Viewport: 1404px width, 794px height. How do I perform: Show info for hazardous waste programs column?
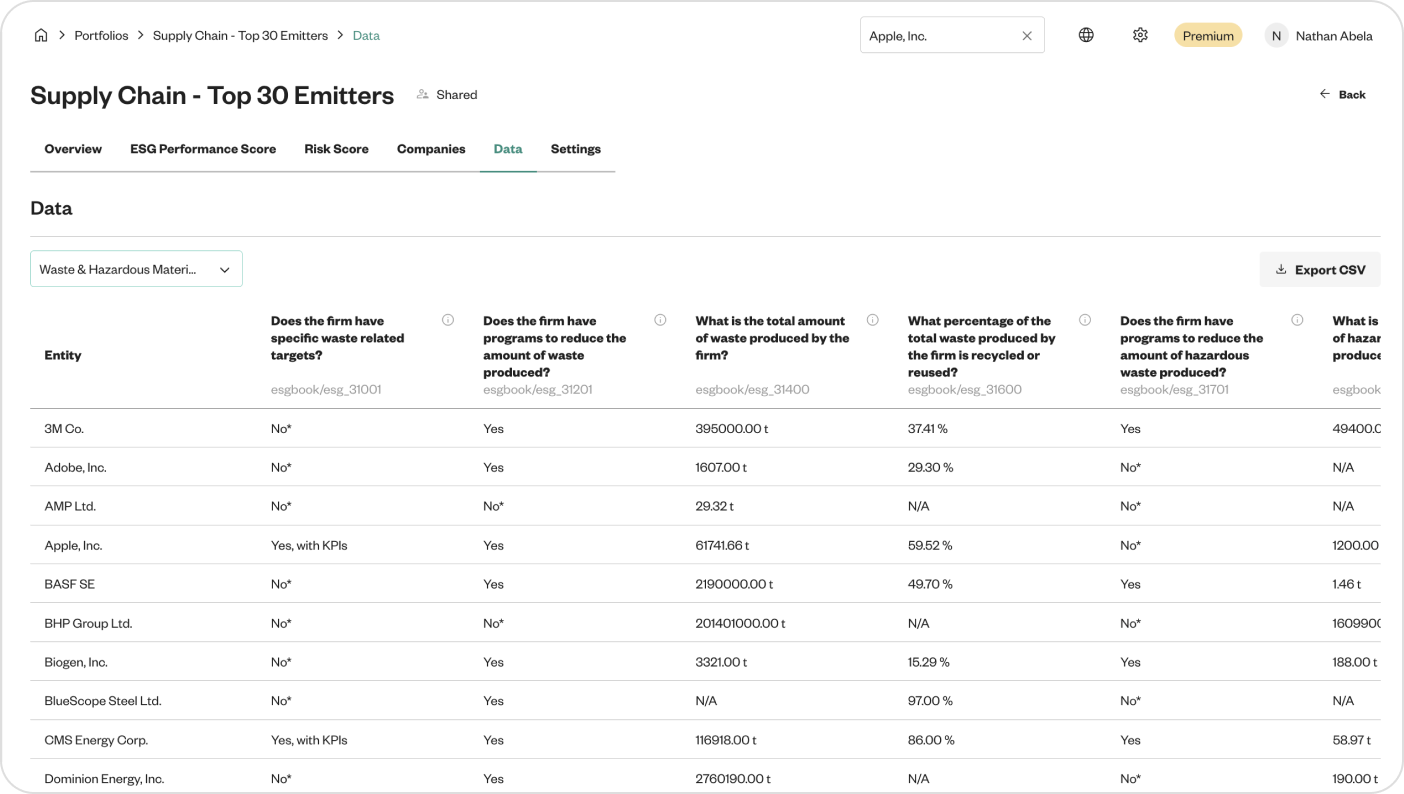1297,320
